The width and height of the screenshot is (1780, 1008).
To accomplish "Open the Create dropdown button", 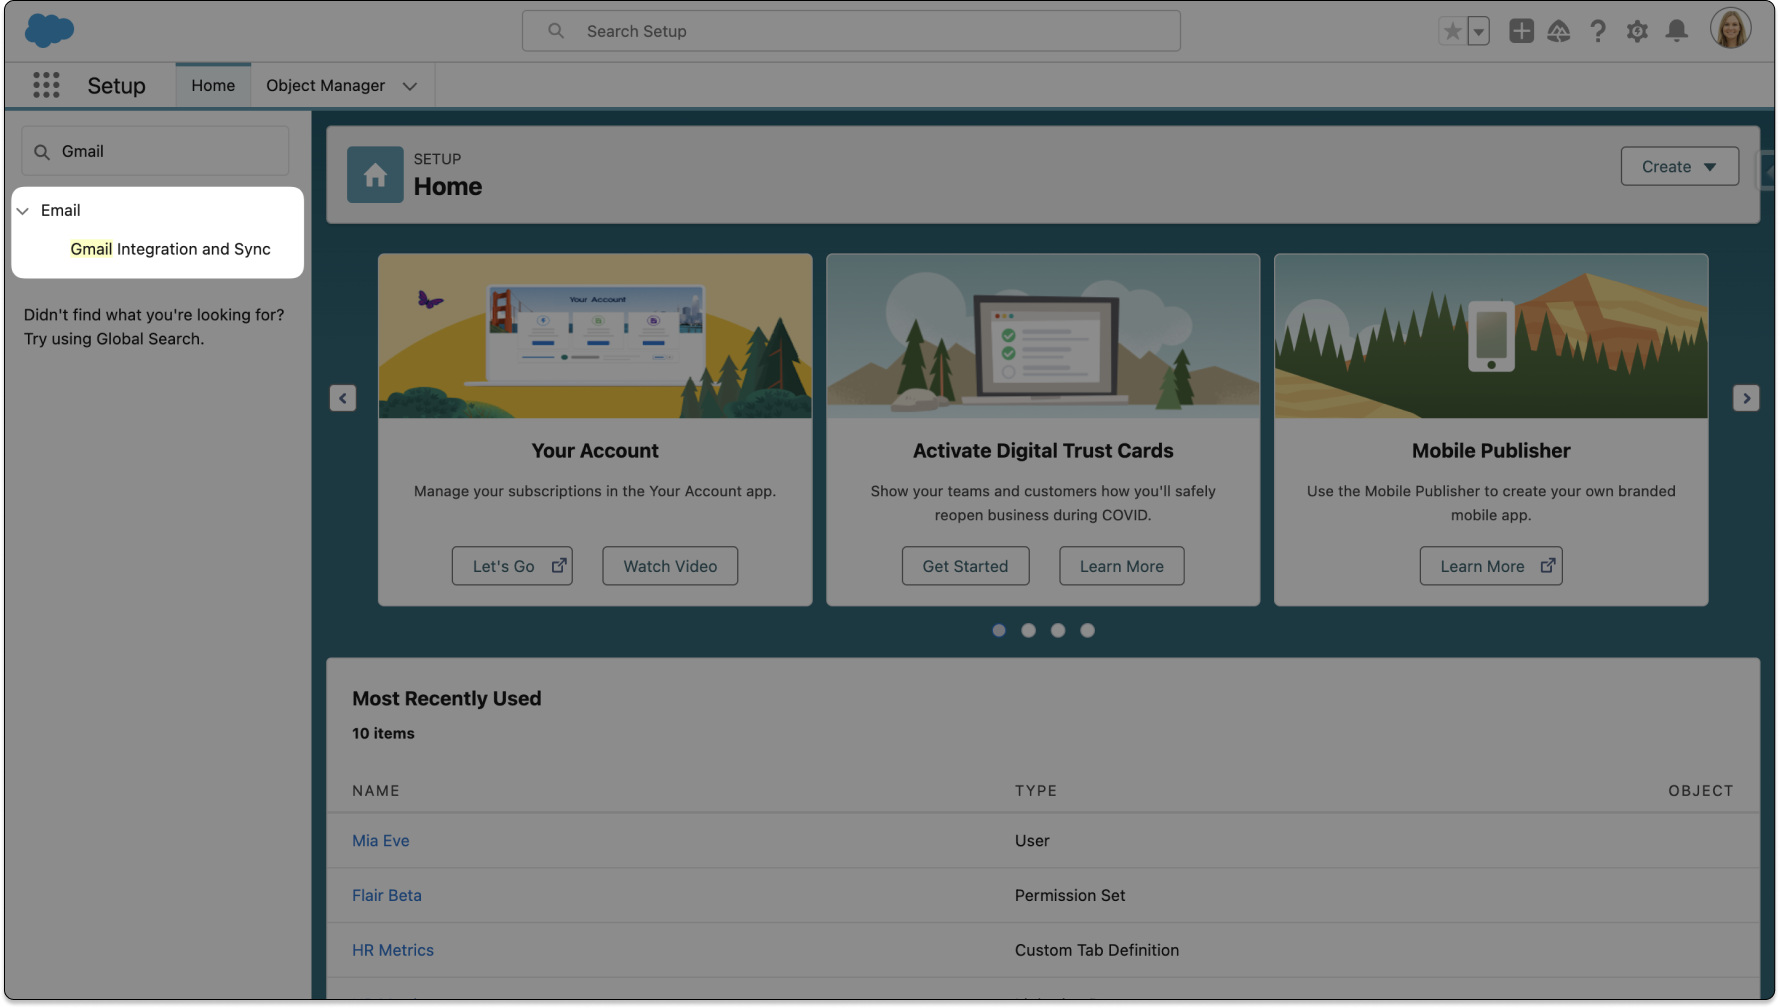I will tap(1679, 166).
